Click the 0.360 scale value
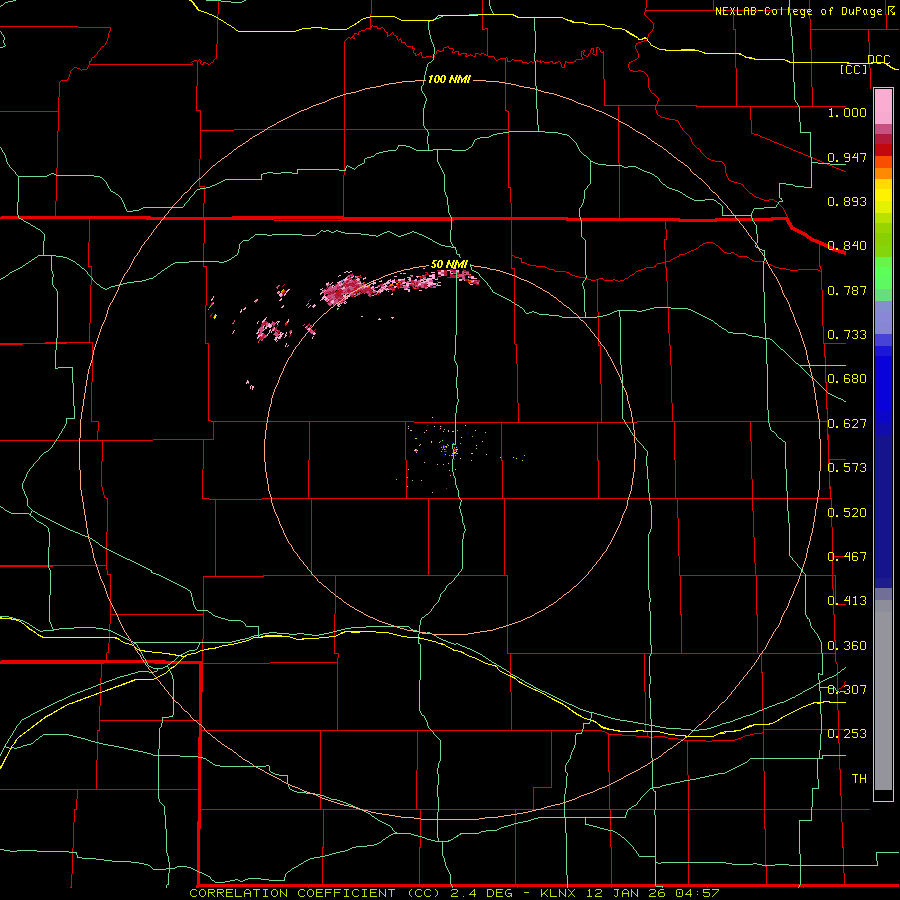Viewport: 900px width, 900px height. tap(847, 646)
